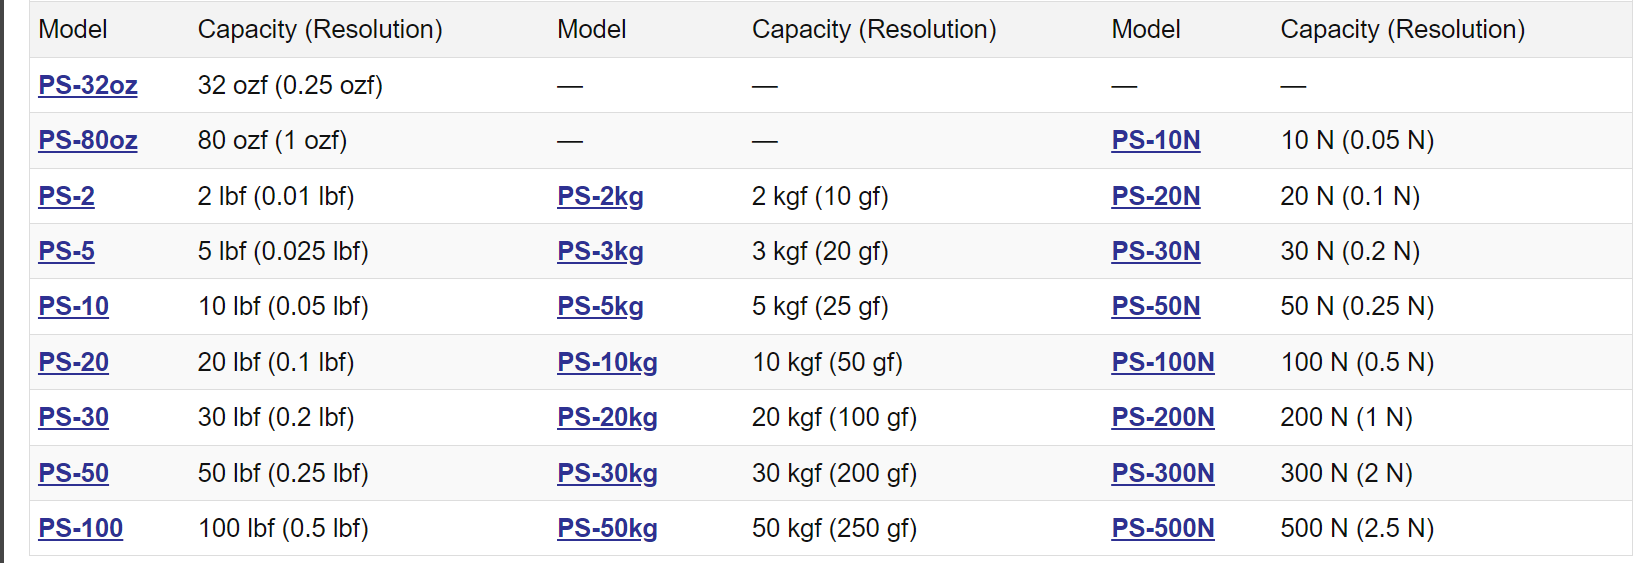Select the PS-50N model link
The height and width of the screenshot is (563, 1643).
coord(1155,307)
